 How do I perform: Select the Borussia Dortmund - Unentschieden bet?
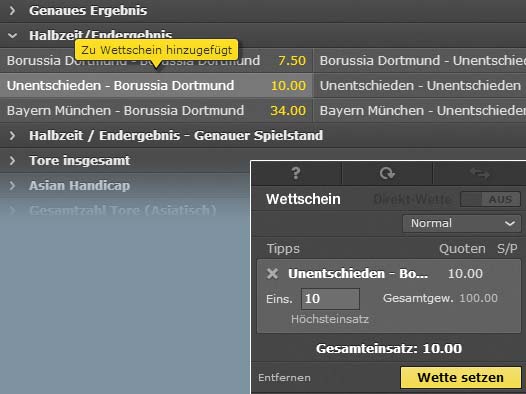[x=420, y=61]
